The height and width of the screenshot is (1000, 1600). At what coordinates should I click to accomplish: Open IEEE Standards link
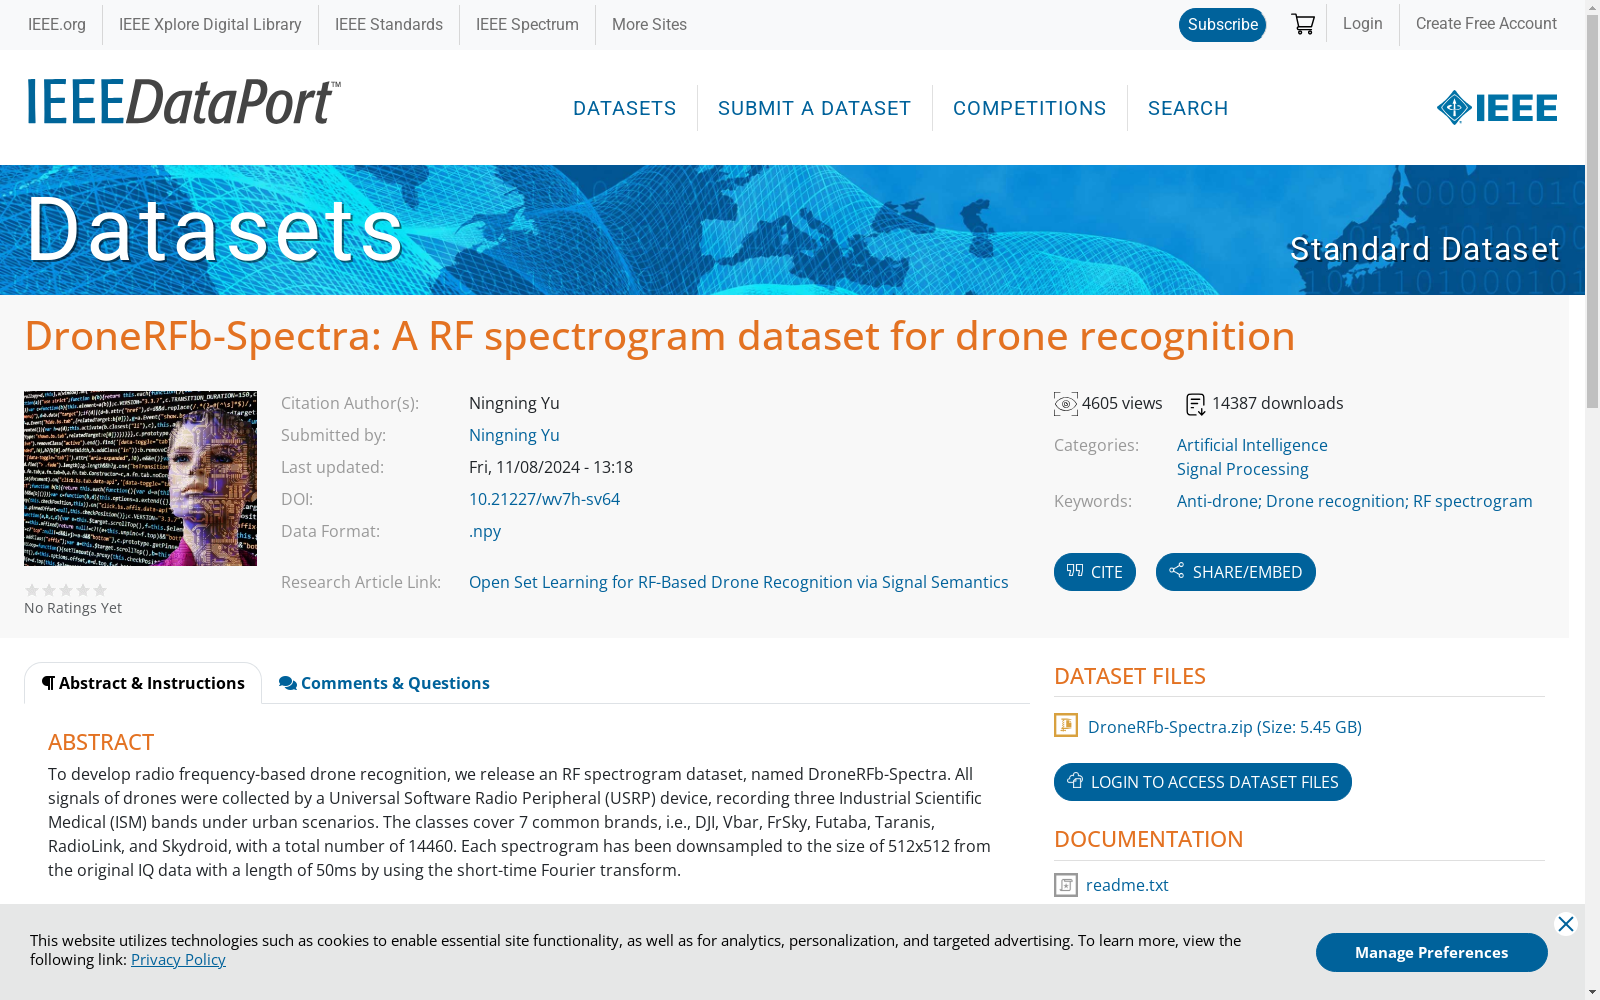pos(389,24)
